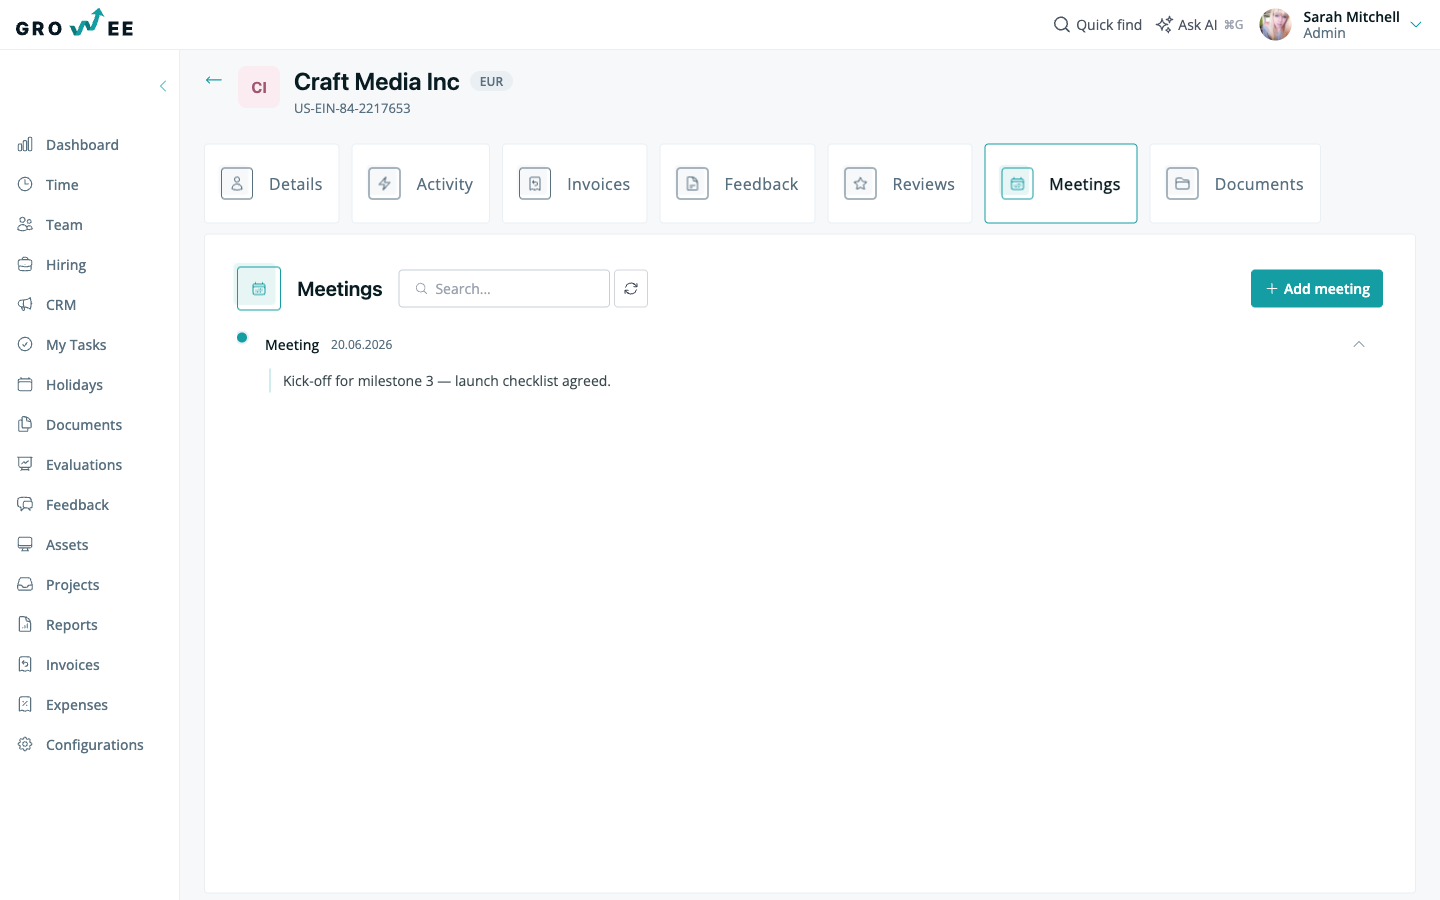Open the user menu dropdown chevron
This screenshot has width=1440, height=900.
click(x=1416, y=25)
